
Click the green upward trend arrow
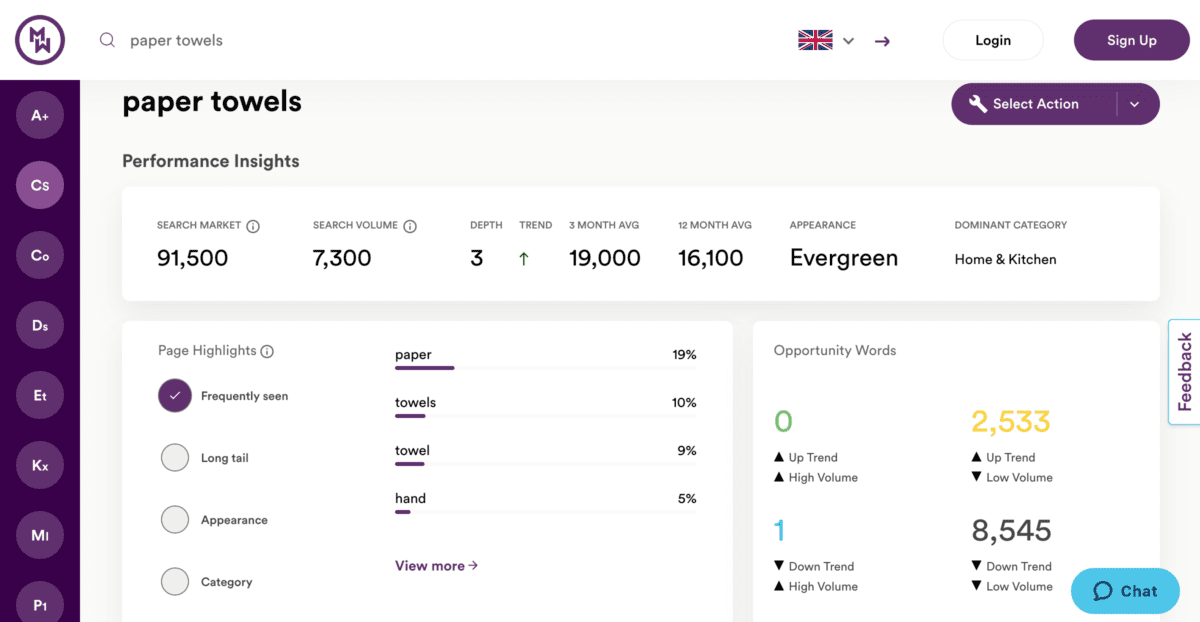(x=524, y=258)
